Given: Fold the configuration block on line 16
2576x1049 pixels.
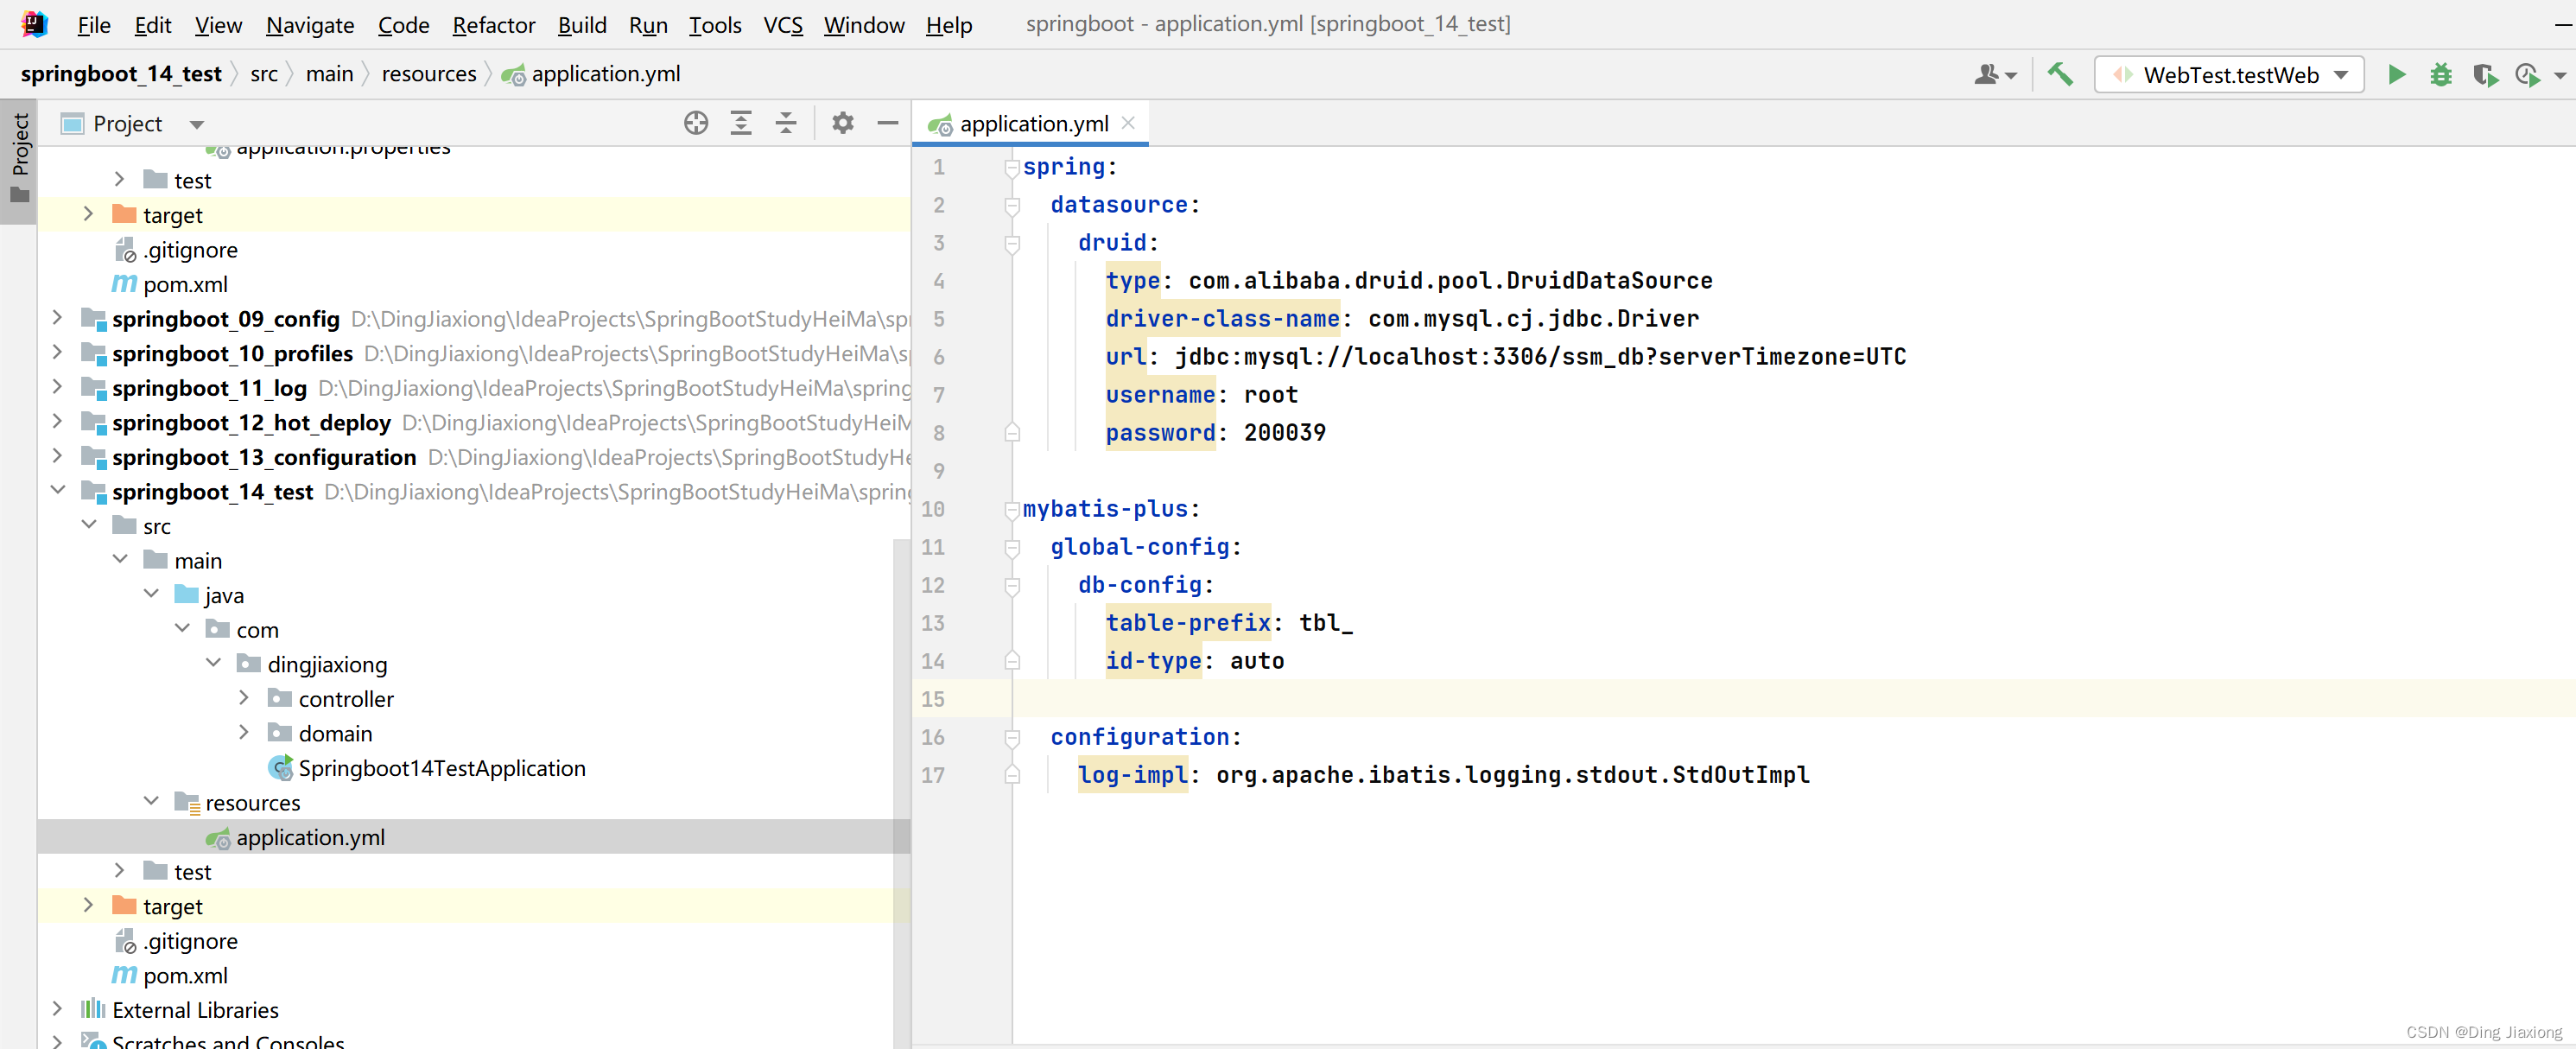Looking at the screenshot, I should pyautogui.click(x=1012, y=738).
